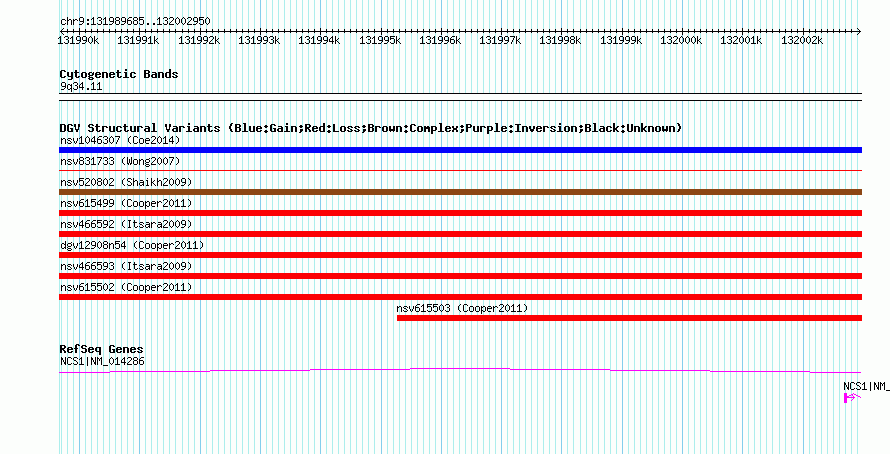Select the thin red nsv831733 line
Image resolution: width=890 pixels, height=454 pixels.
pyautogui.click(x=460, y=170)
